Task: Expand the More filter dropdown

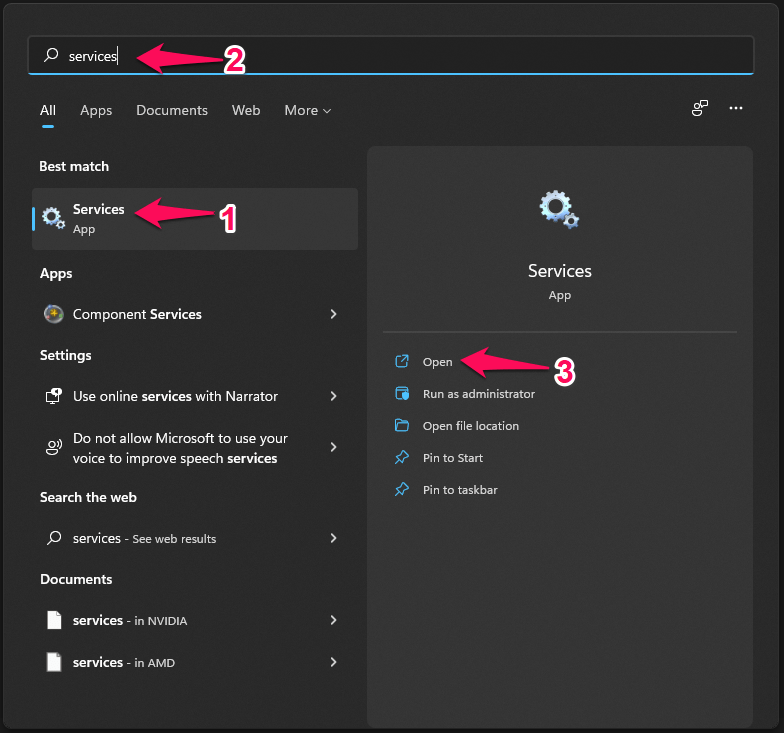Action: (x=307, y=110)
